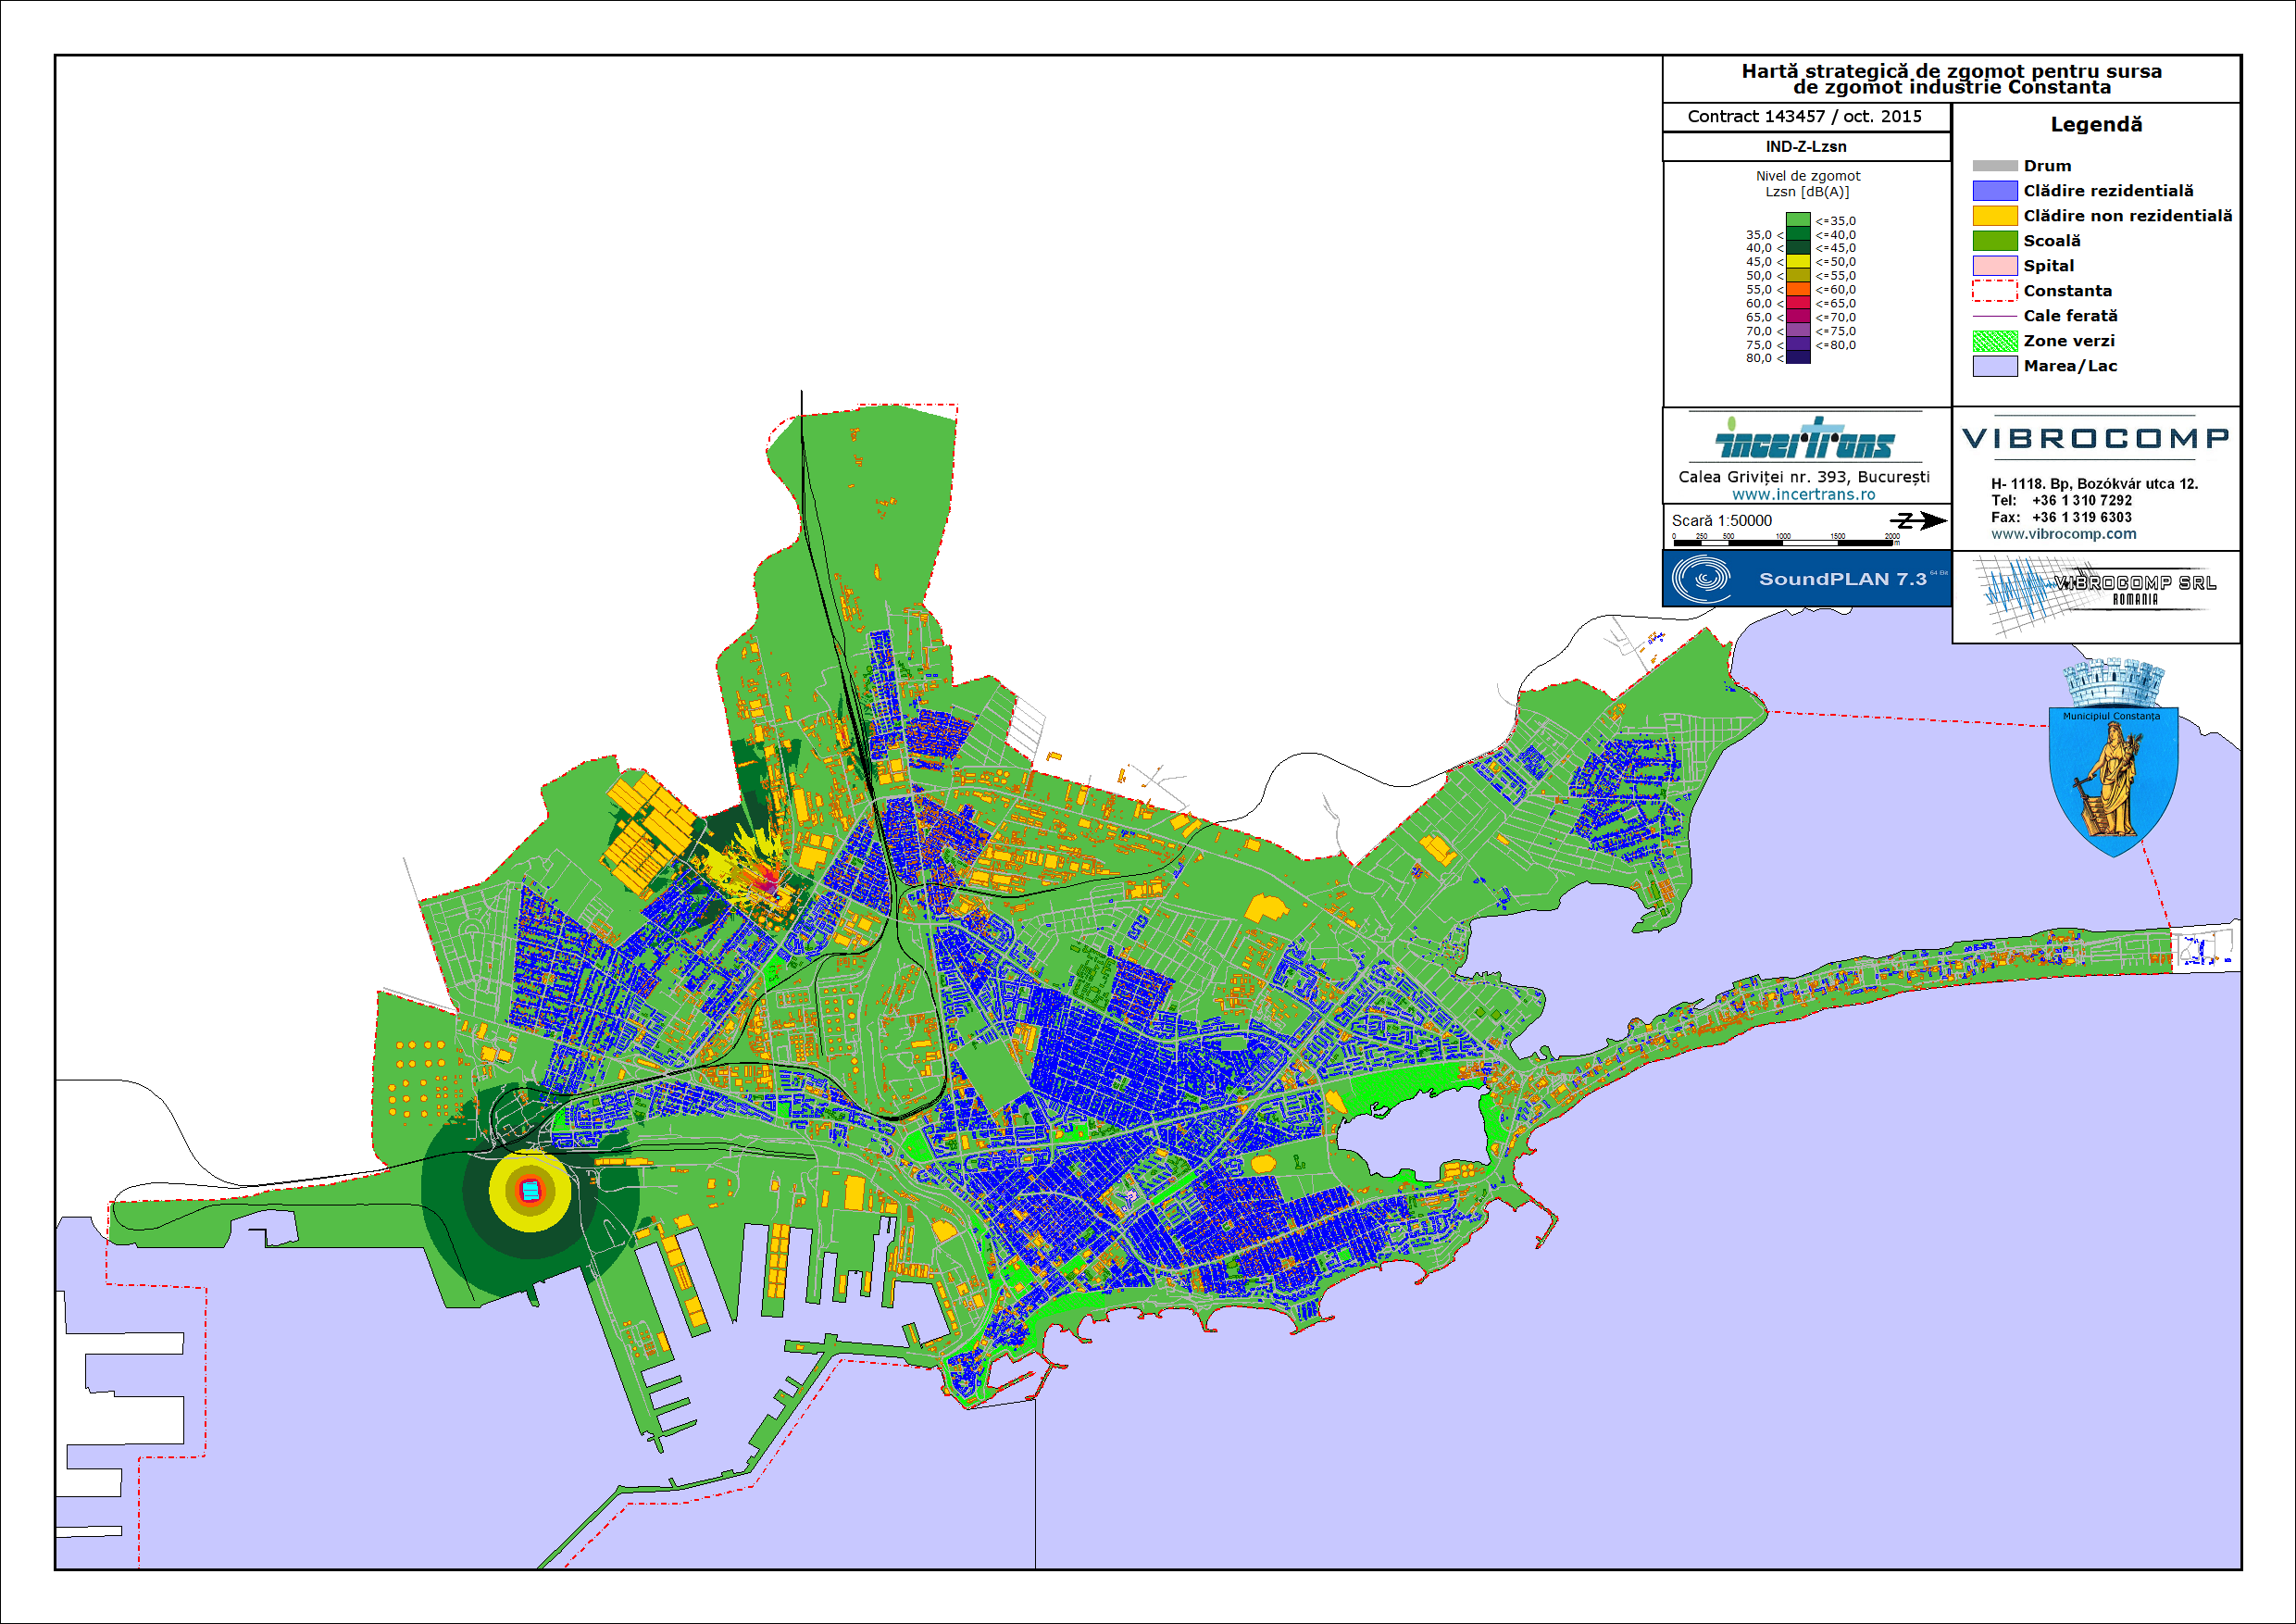This screenshot has width=2296, height=1624.
Task: Click the orange 55-60 dB noise level swatch
Action: [x=1798, y=290]
